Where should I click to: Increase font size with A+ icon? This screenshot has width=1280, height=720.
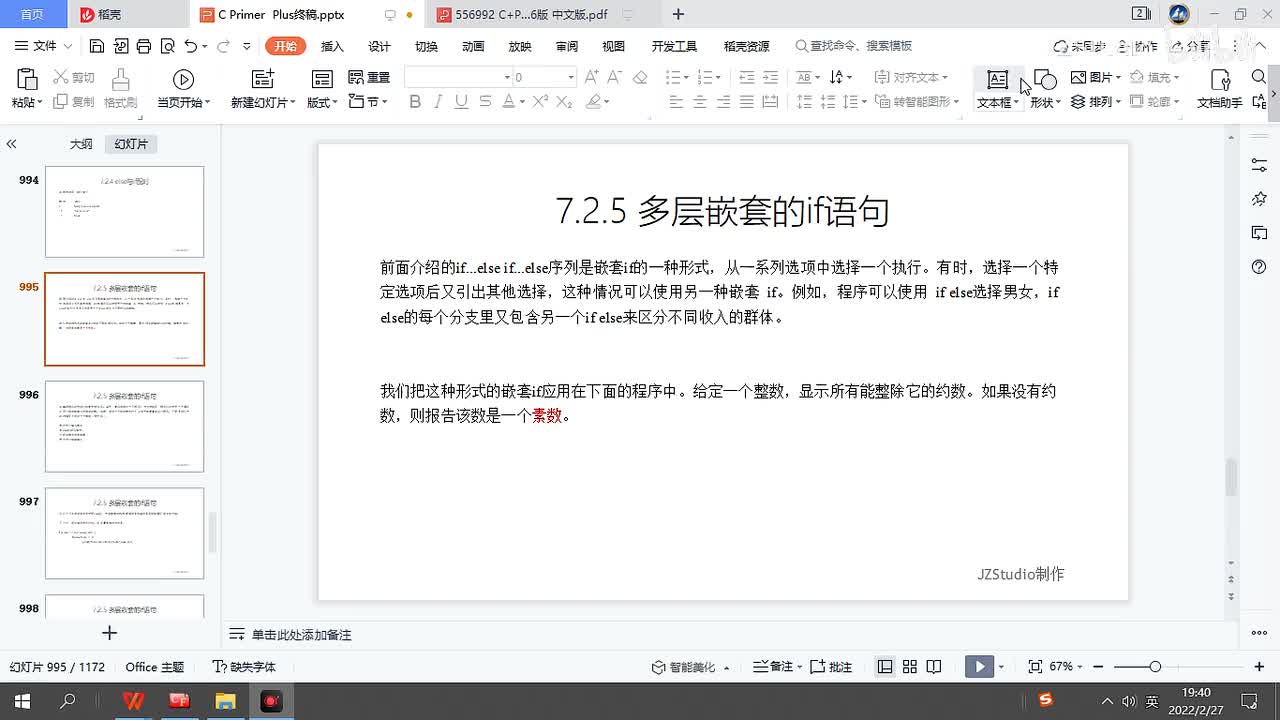591,77
